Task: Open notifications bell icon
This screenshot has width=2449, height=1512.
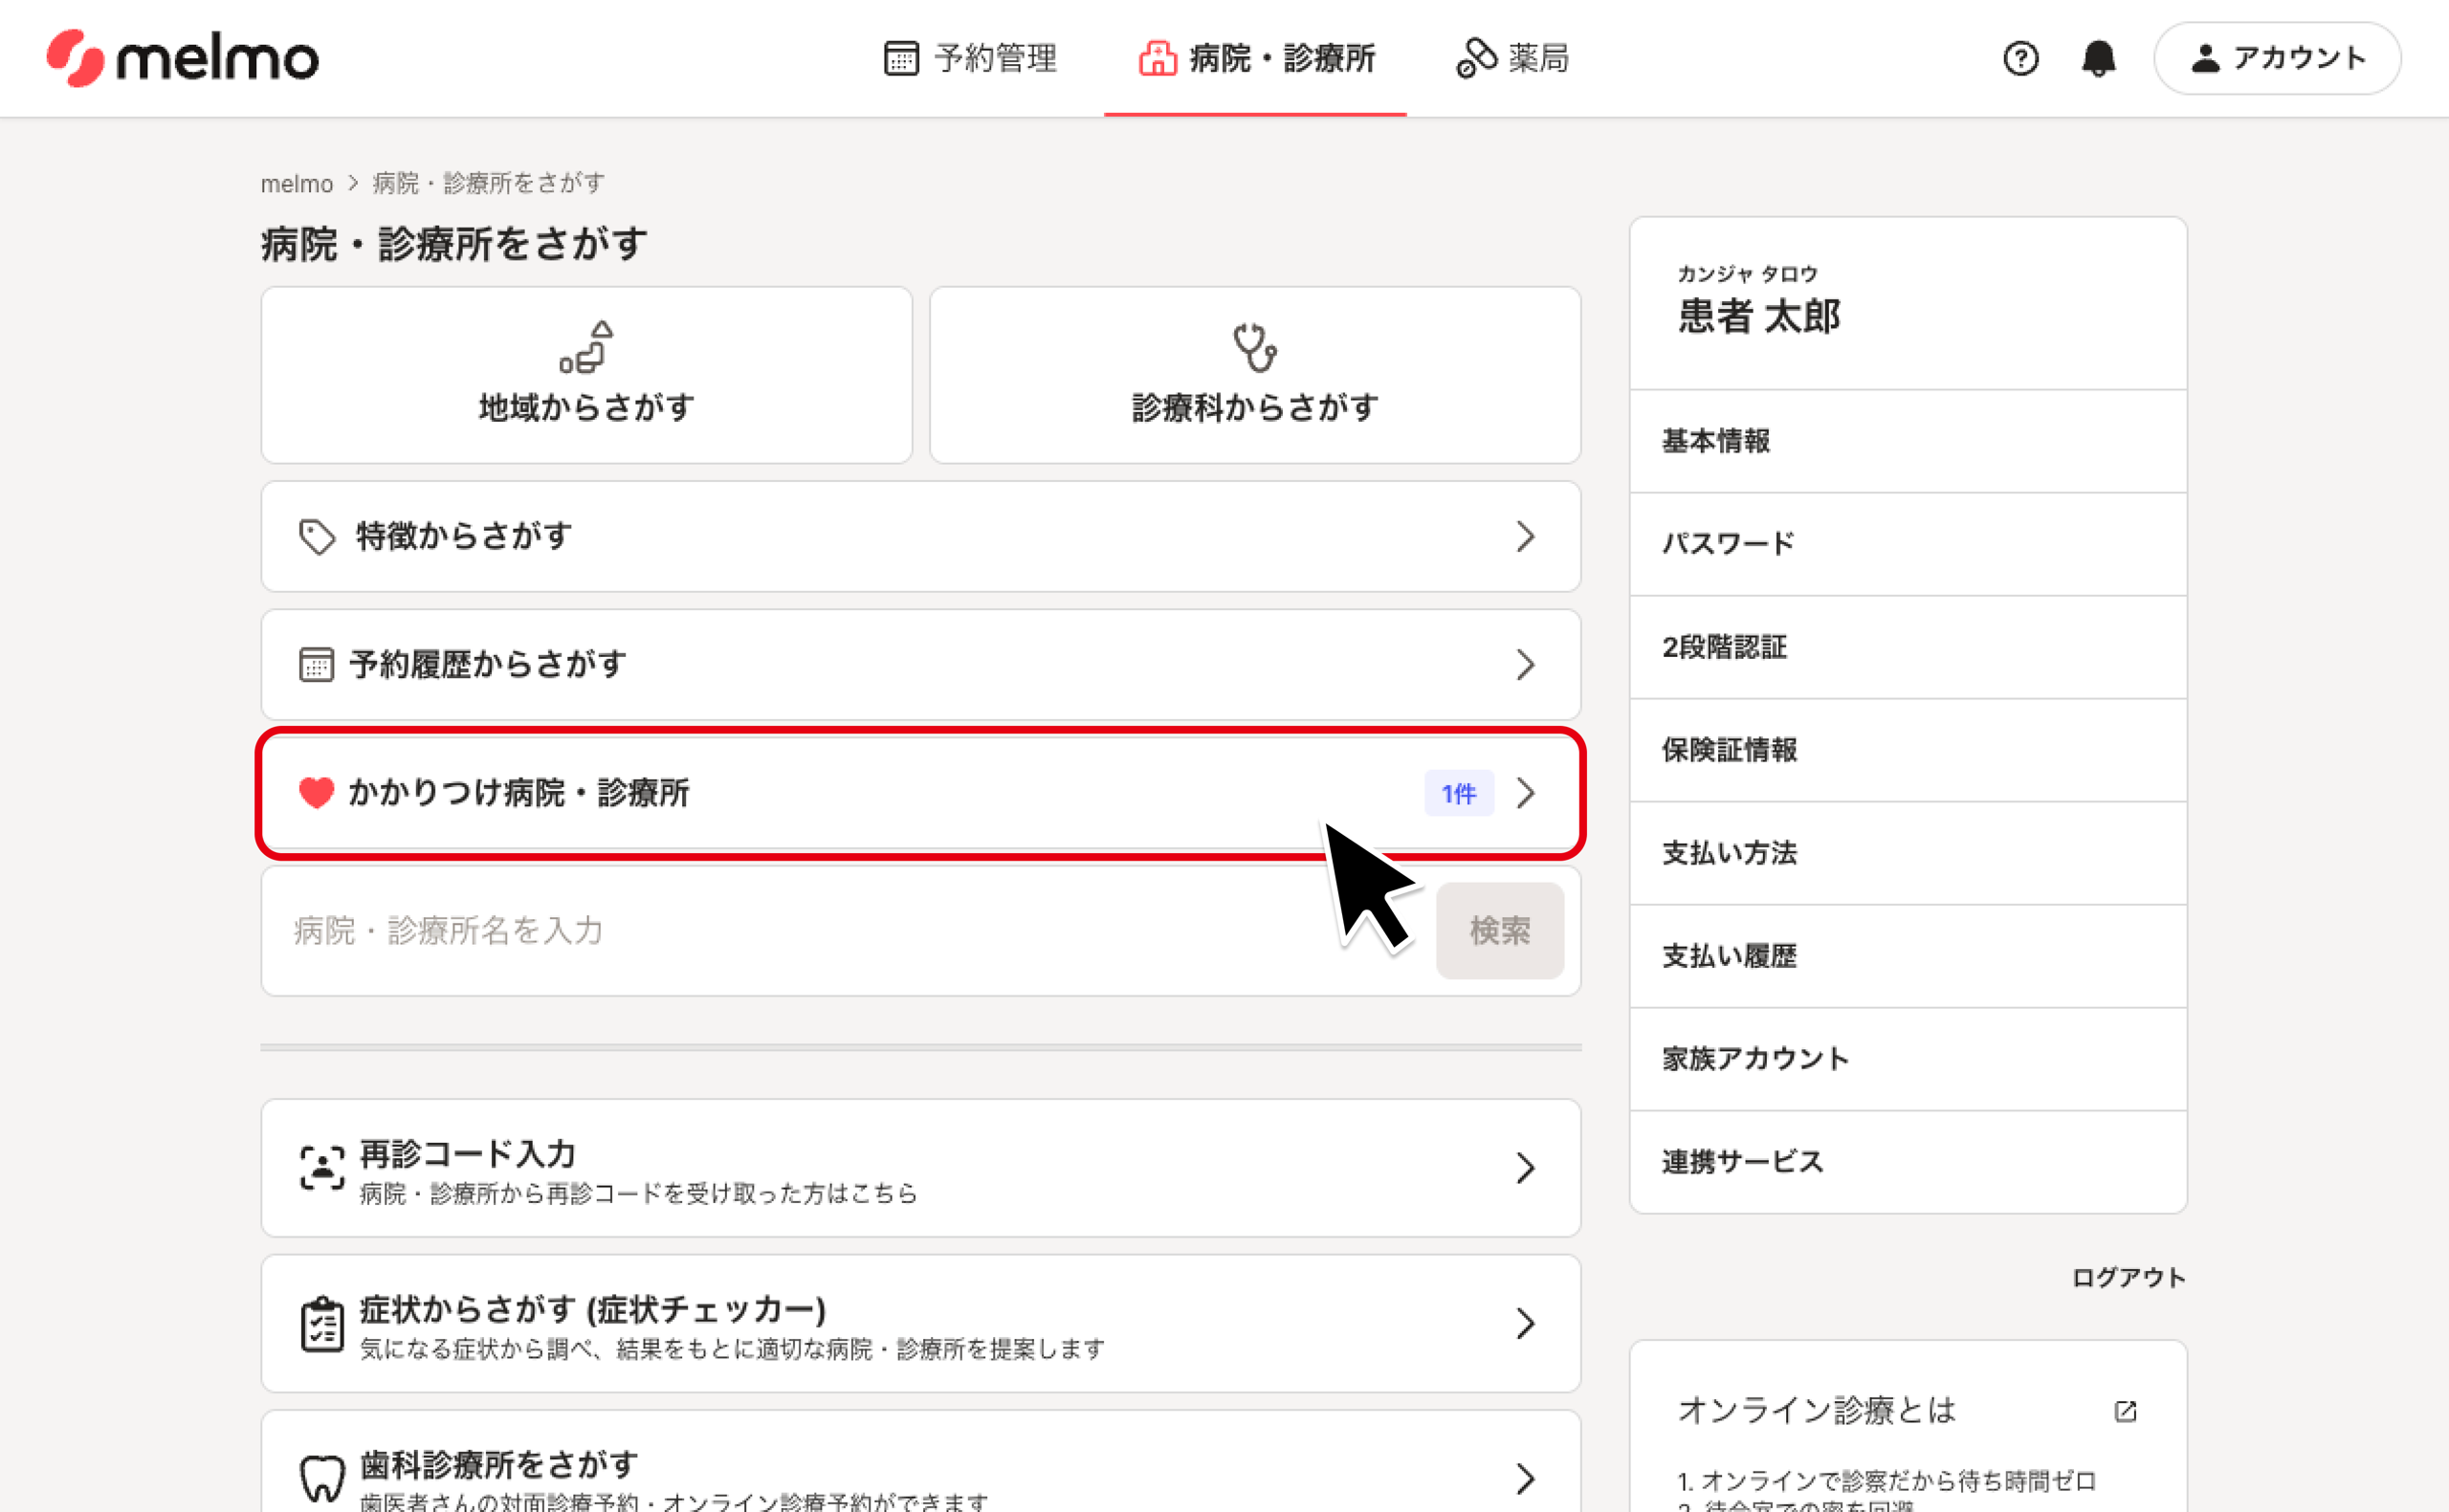Action: (2098, 58)
